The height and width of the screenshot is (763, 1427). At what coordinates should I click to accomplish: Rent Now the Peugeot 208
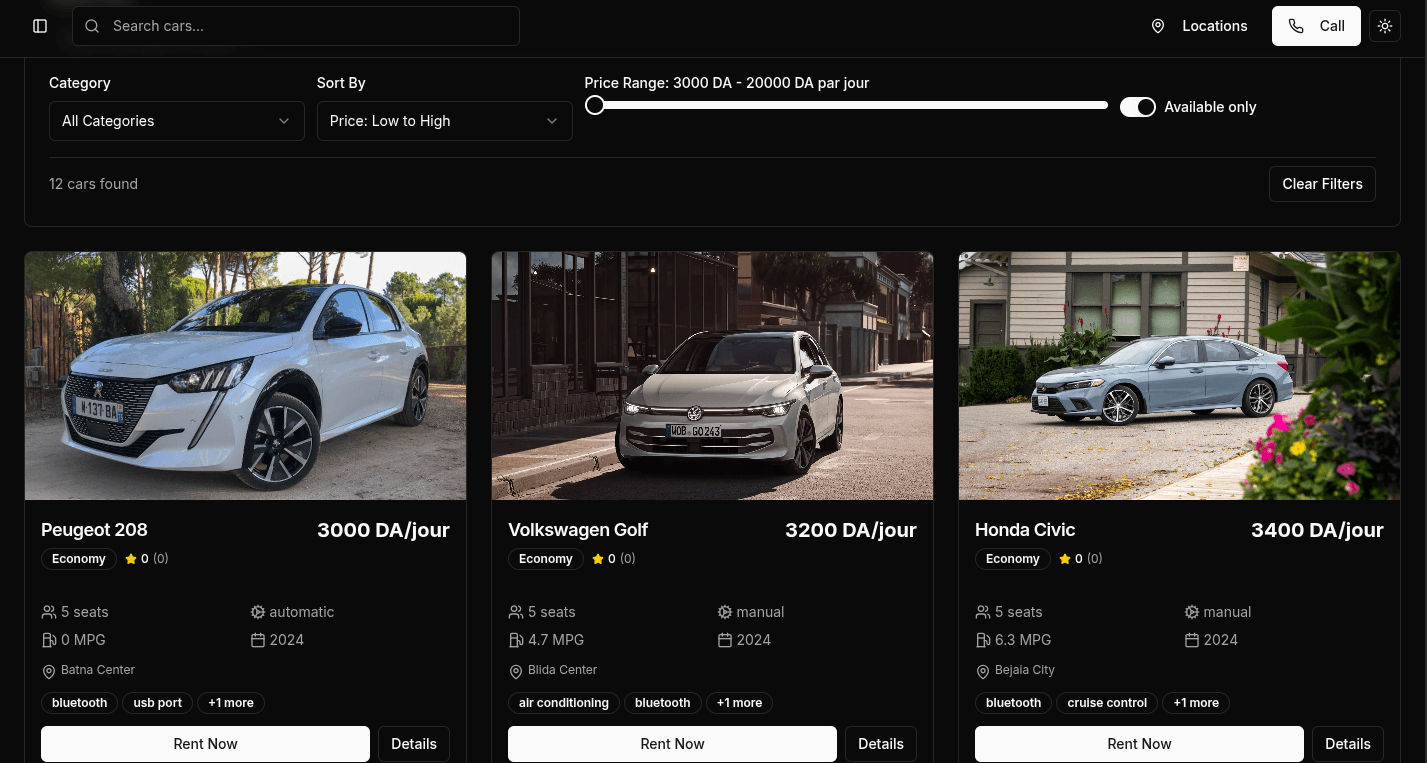click(206, 744)
